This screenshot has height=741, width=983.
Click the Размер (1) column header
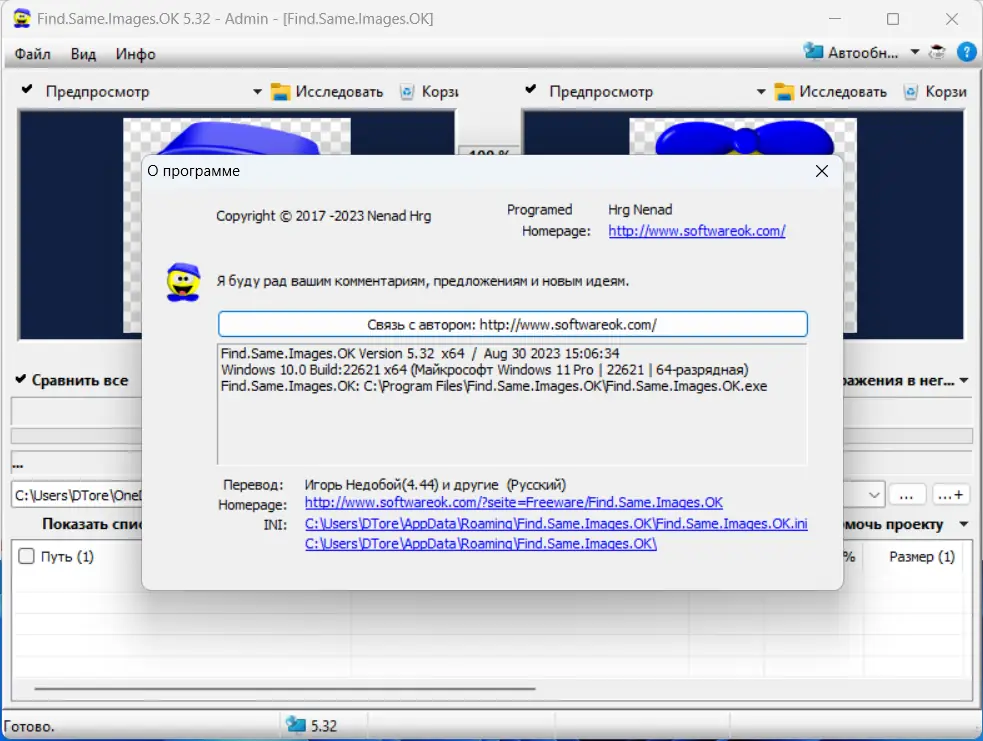(x=922, y=557)
